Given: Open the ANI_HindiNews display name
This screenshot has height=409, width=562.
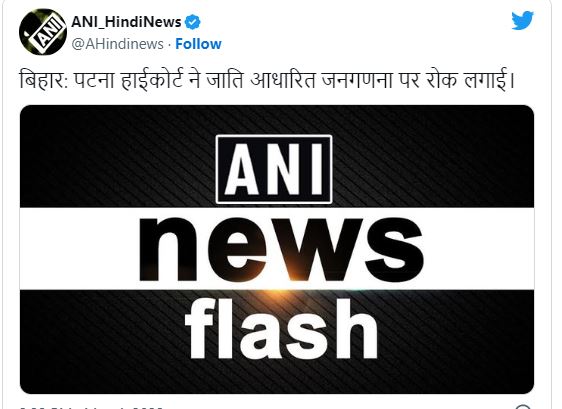Looking at the screenshot, I should [x=126, y=22].
